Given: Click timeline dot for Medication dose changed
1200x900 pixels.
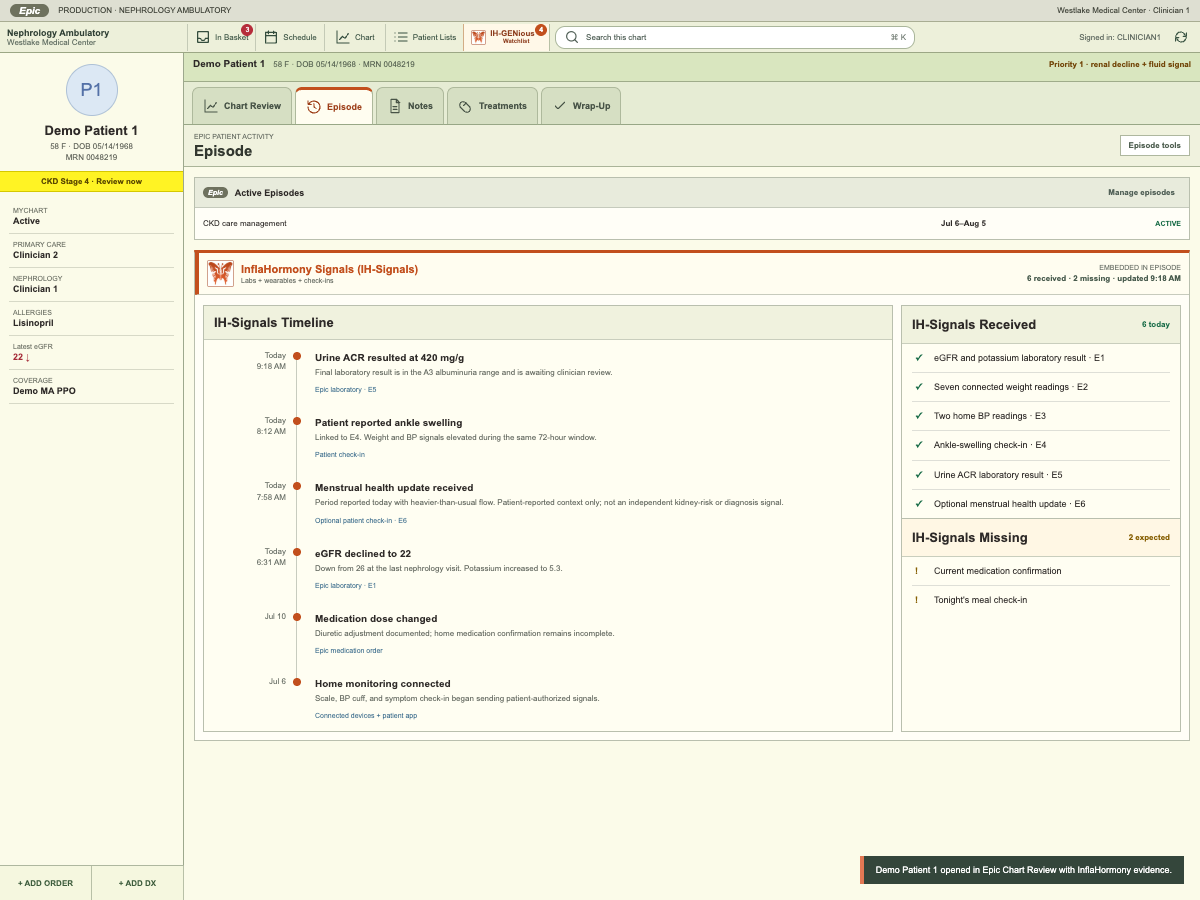Looking at the screenshot, I should click(297, 617).
